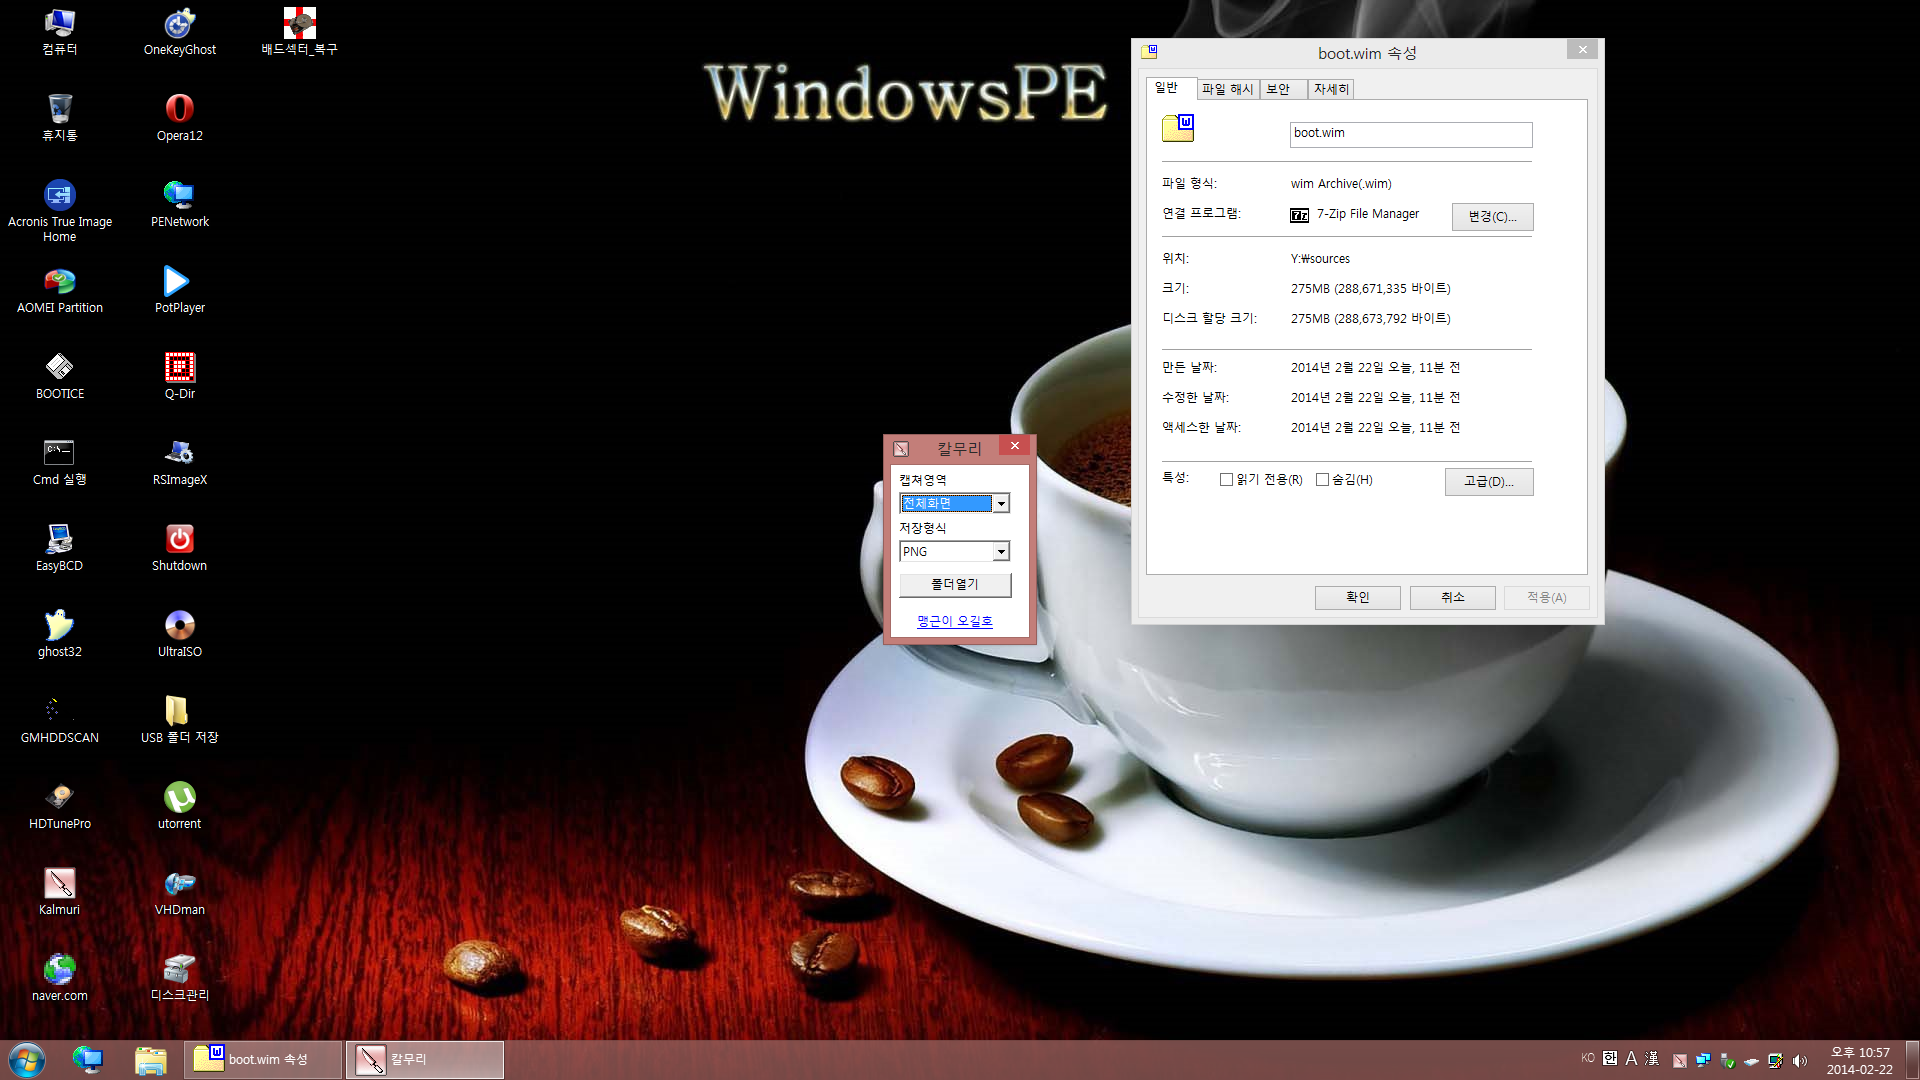Open the 컴퓨터 desktop icon
The width and height of the screenshot is (1920, 1080).
(60, 31)
